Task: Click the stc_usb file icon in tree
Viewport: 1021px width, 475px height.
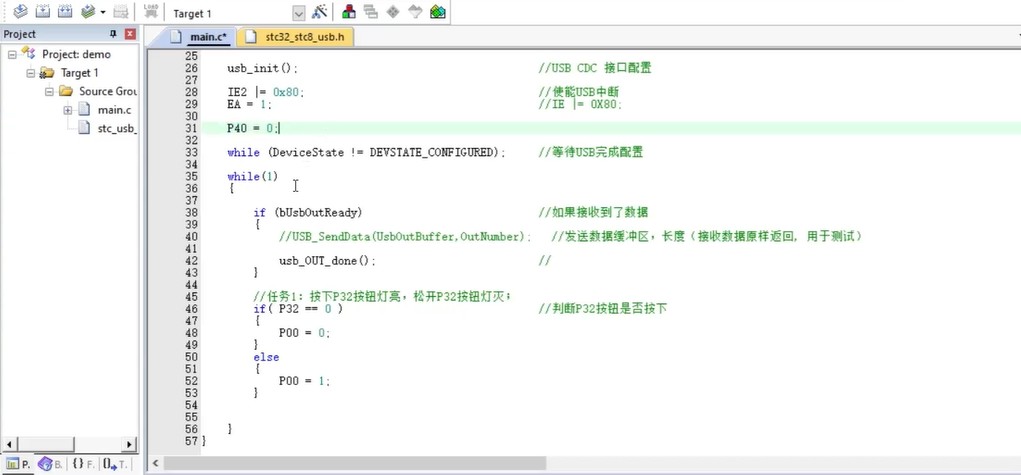Action: [x=84, y=128]
